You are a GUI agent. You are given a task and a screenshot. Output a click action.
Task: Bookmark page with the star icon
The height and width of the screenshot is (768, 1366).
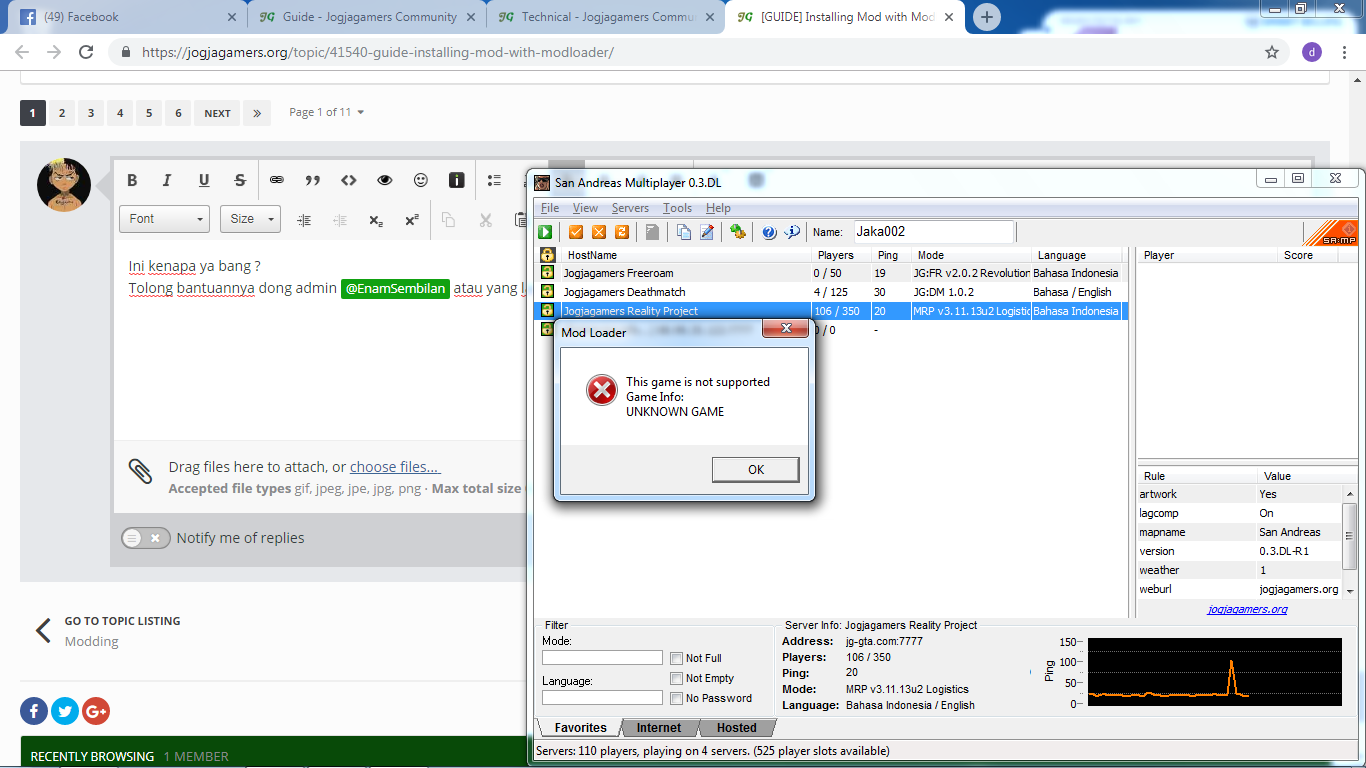click(1272, 52)
